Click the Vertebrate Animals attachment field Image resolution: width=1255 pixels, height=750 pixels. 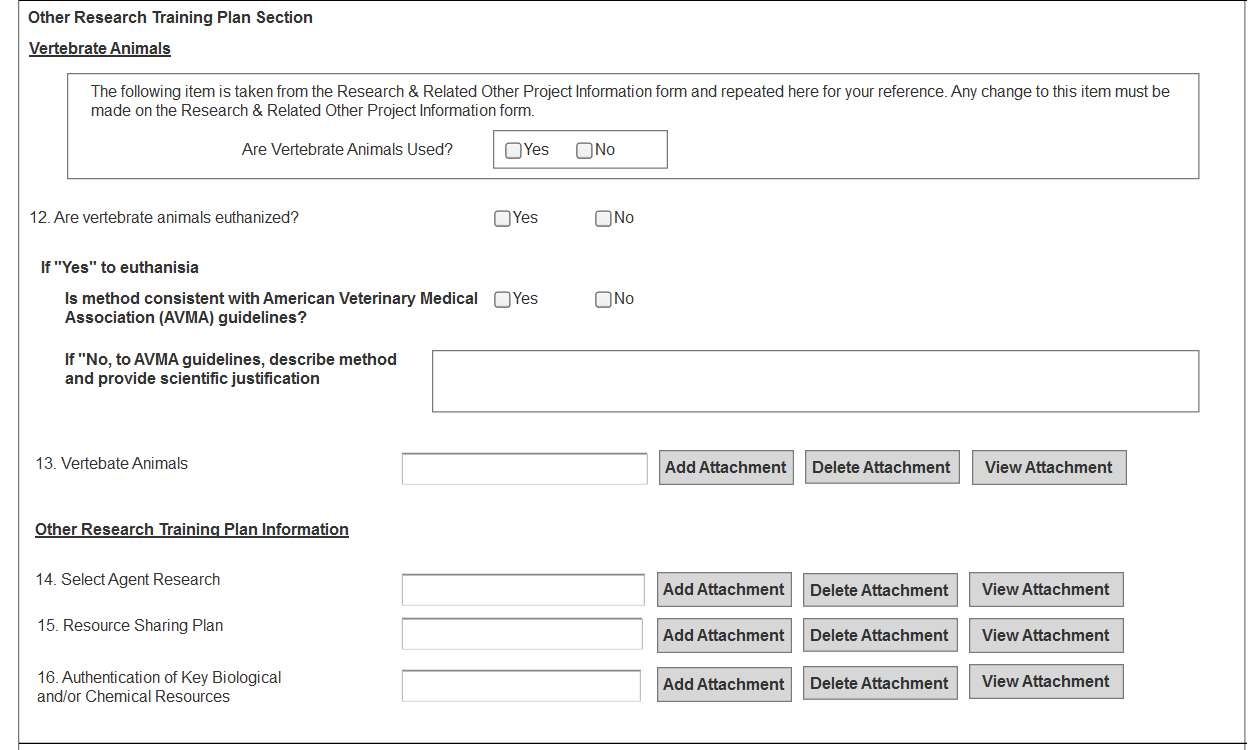tap(524, 468)
